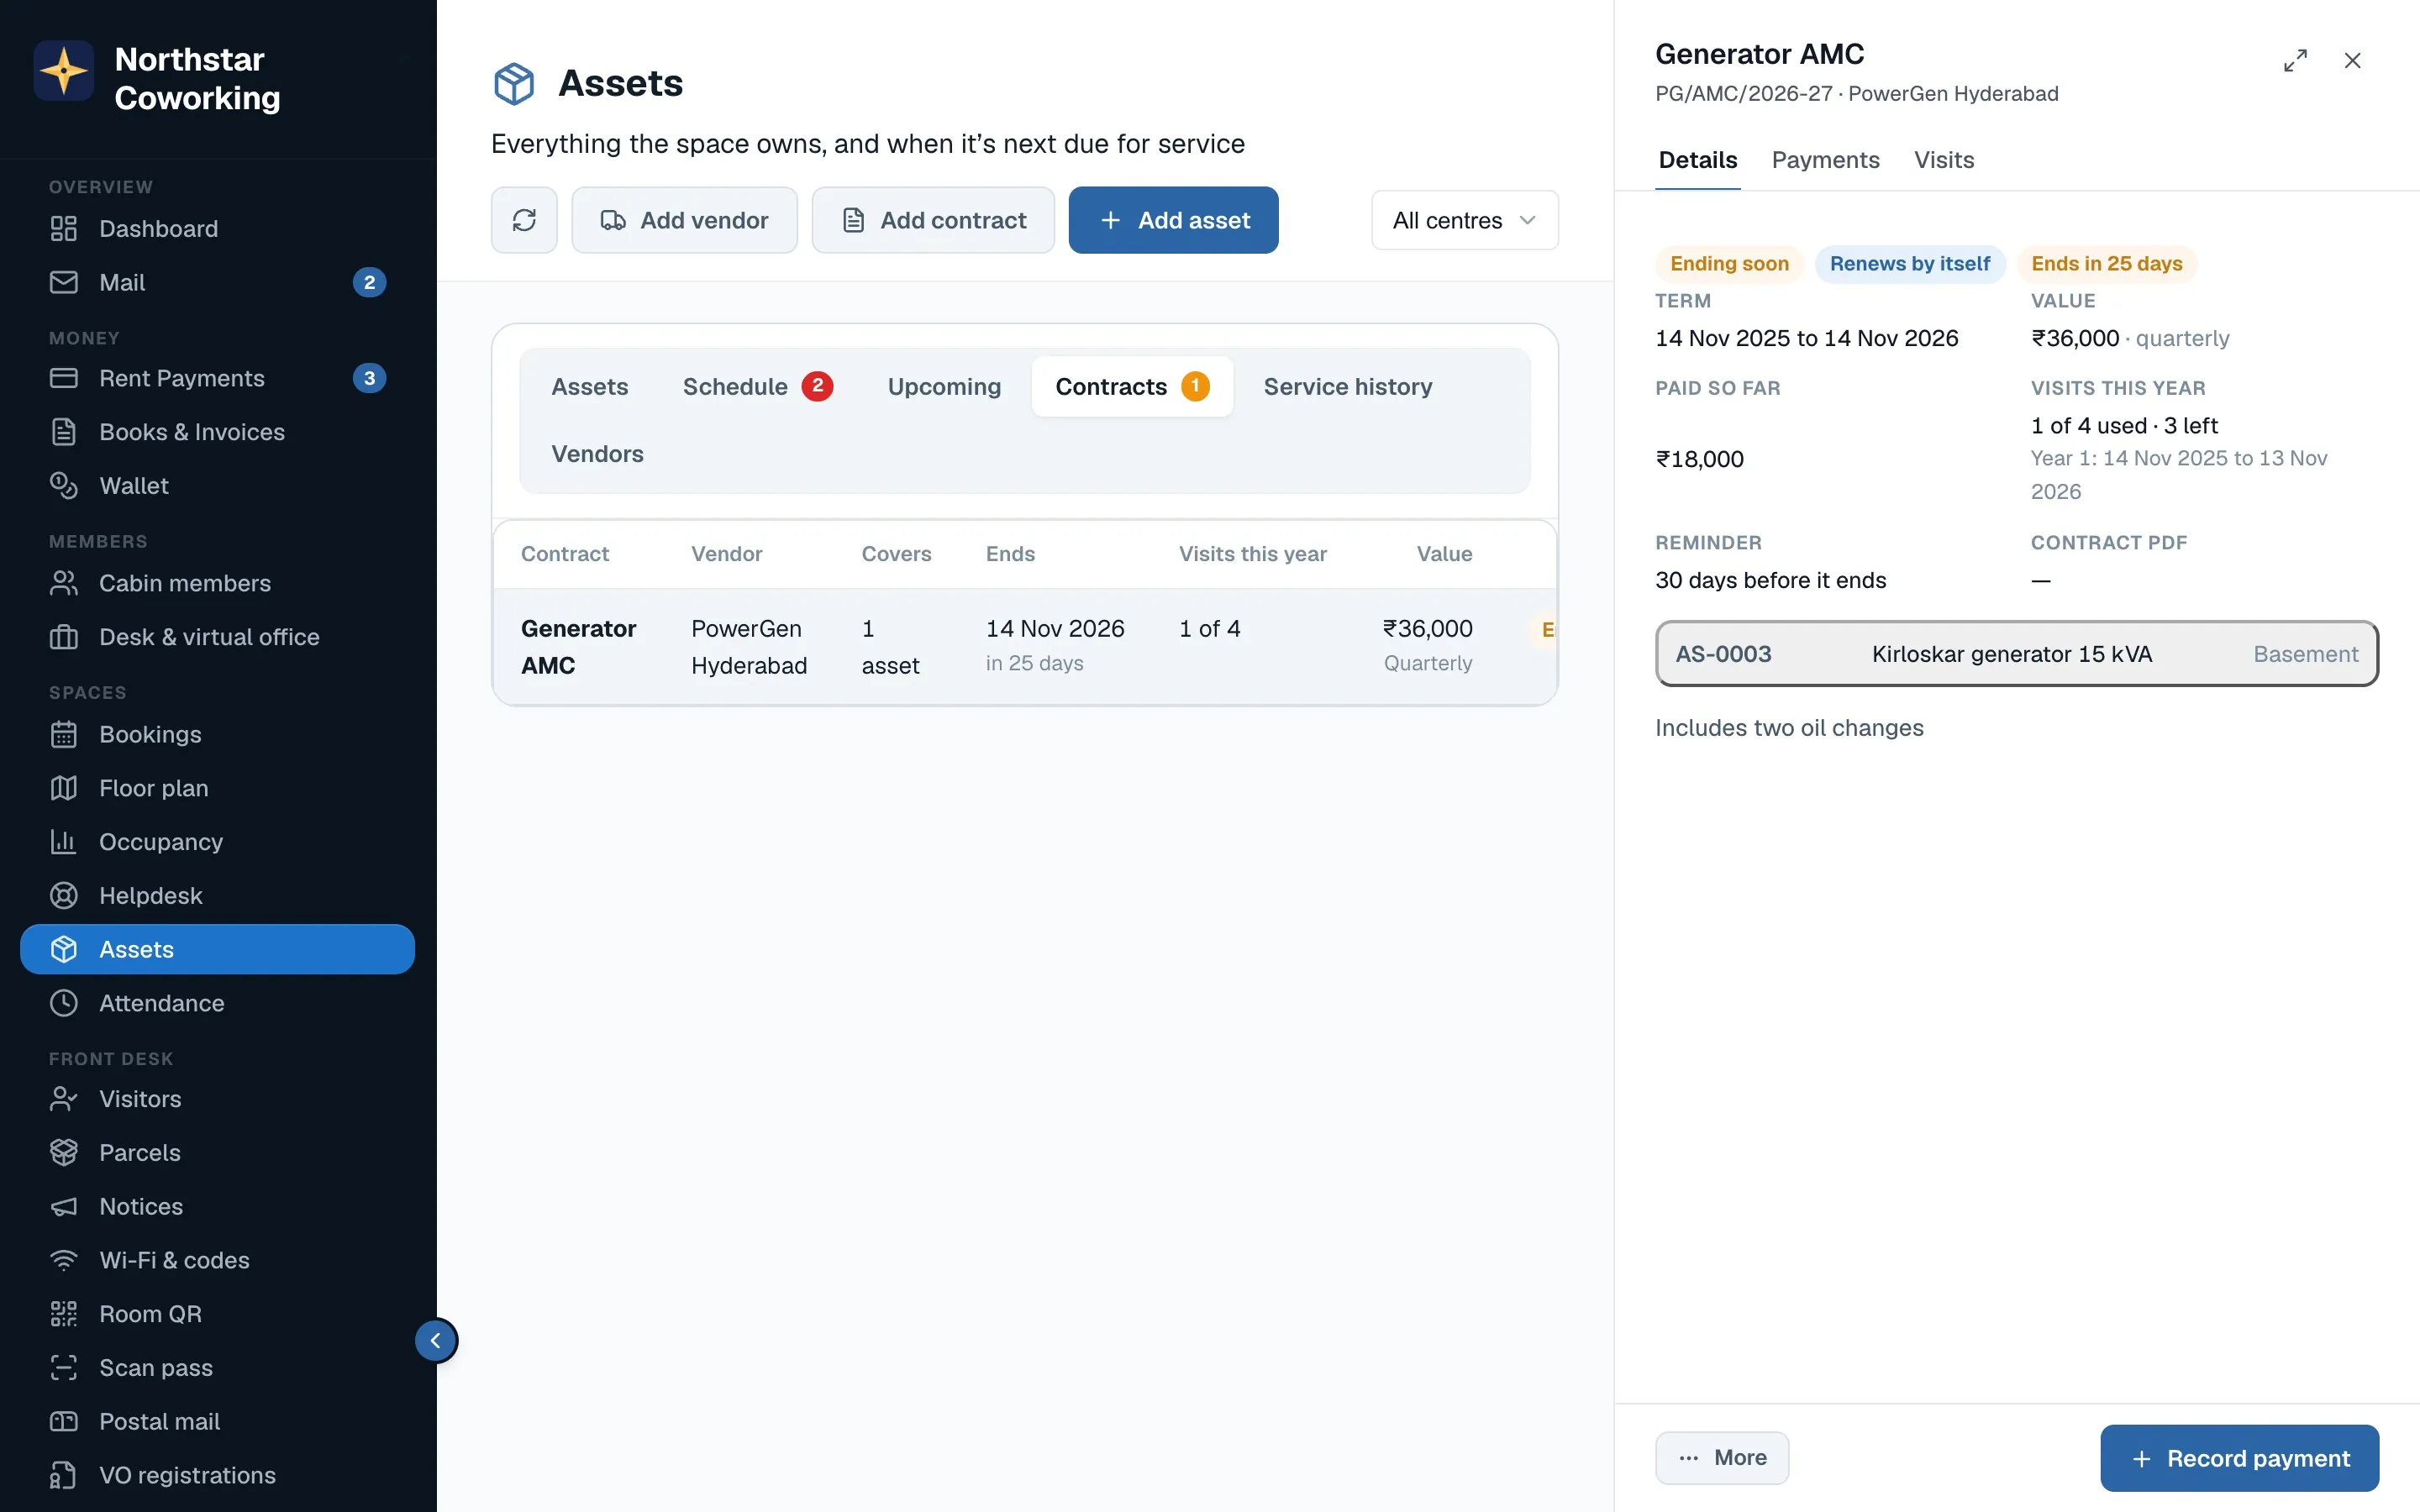Open the All centres dropdown
The image size is (2420, 1512).
(1464, 220)
